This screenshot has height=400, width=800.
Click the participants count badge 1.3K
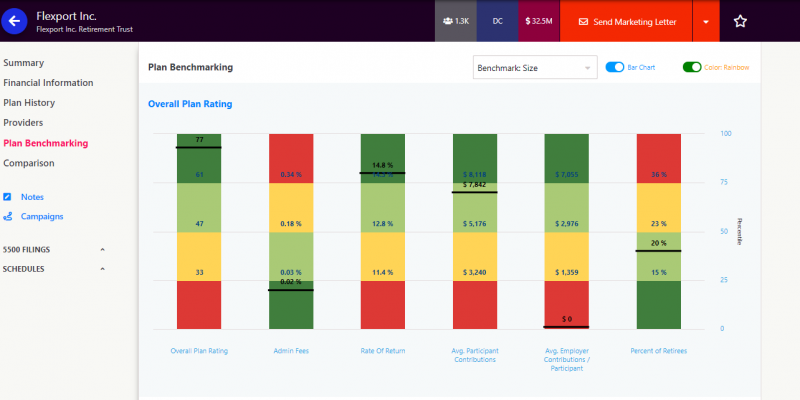click(455, 21)
